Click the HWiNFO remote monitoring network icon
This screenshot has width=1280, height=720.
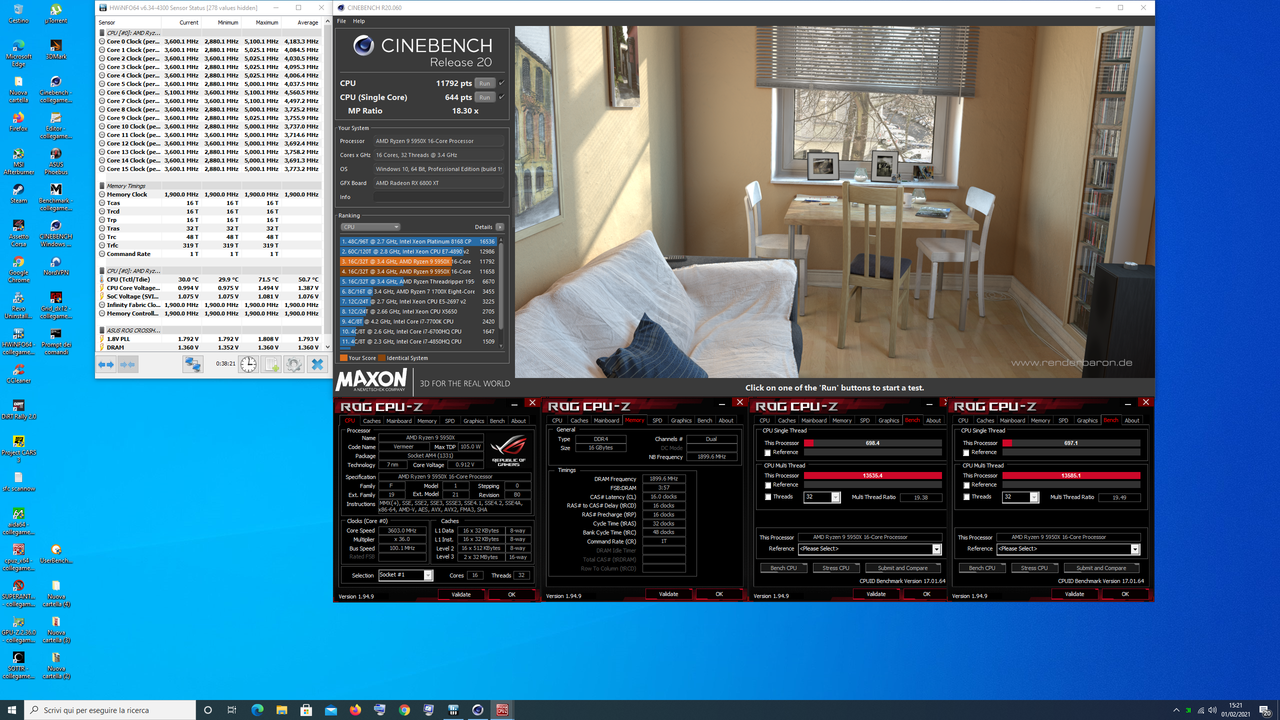coord(193,364)
